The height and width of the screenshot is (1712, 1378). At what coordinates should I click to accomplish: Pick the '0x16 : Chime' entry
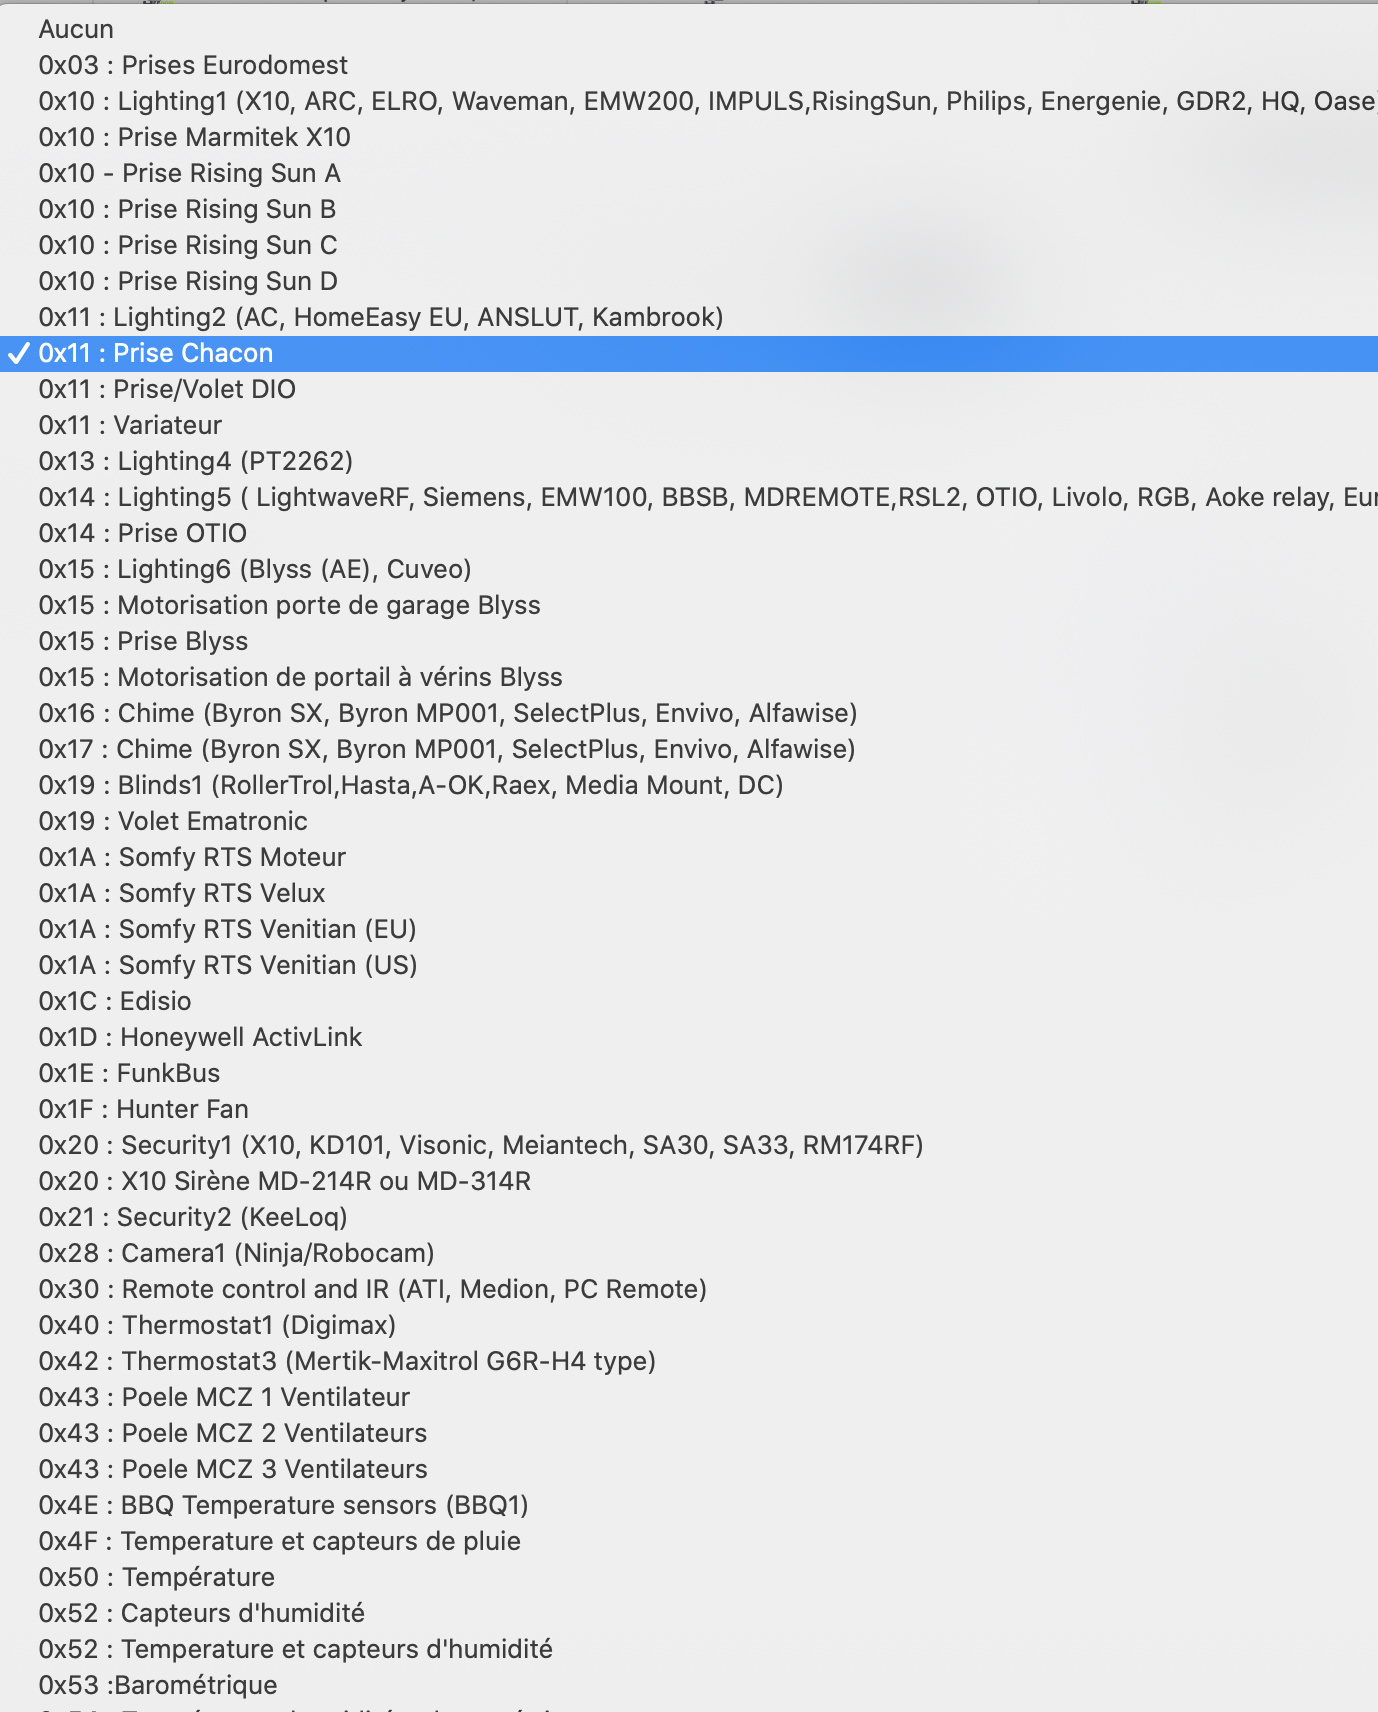tap(689, 713)
